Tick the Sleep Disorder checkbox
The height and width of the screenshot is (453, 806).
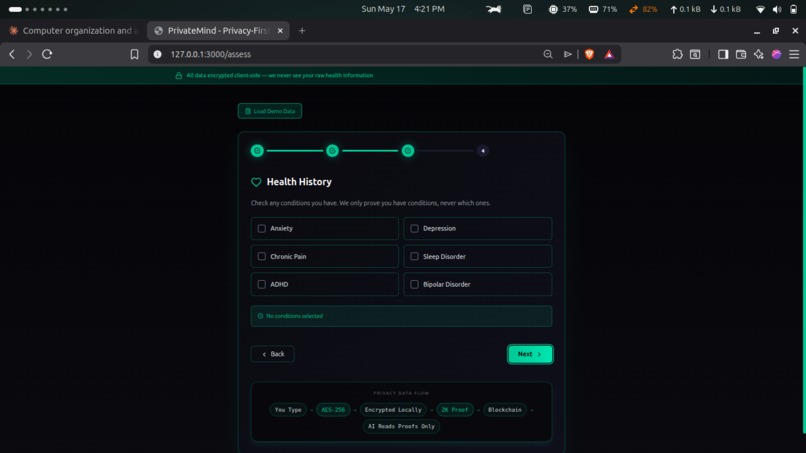pos(414,256)
